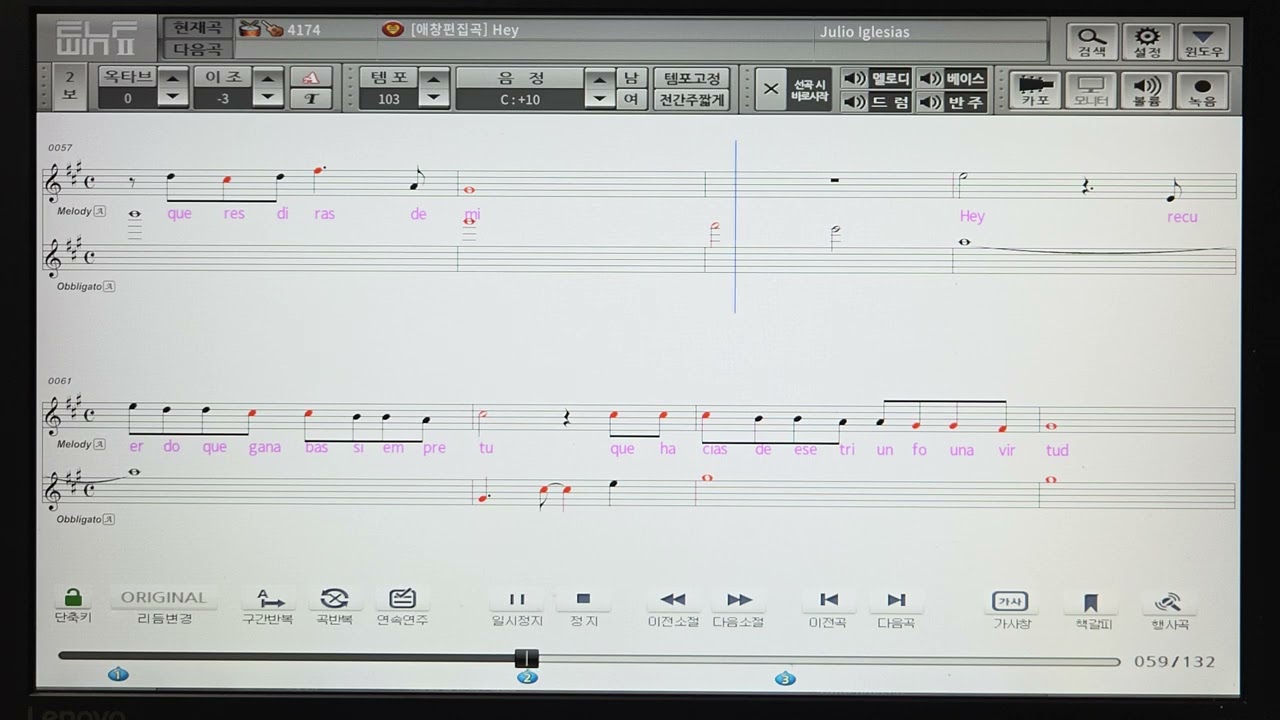Click the song number 4174

coord(304,30)
